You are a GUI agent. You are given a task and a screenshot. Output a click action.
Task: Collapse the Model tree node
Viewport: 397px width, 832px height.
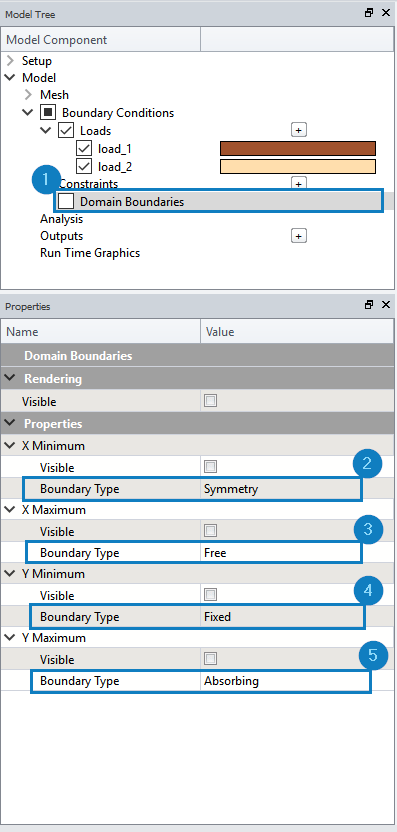click(10, 77)
